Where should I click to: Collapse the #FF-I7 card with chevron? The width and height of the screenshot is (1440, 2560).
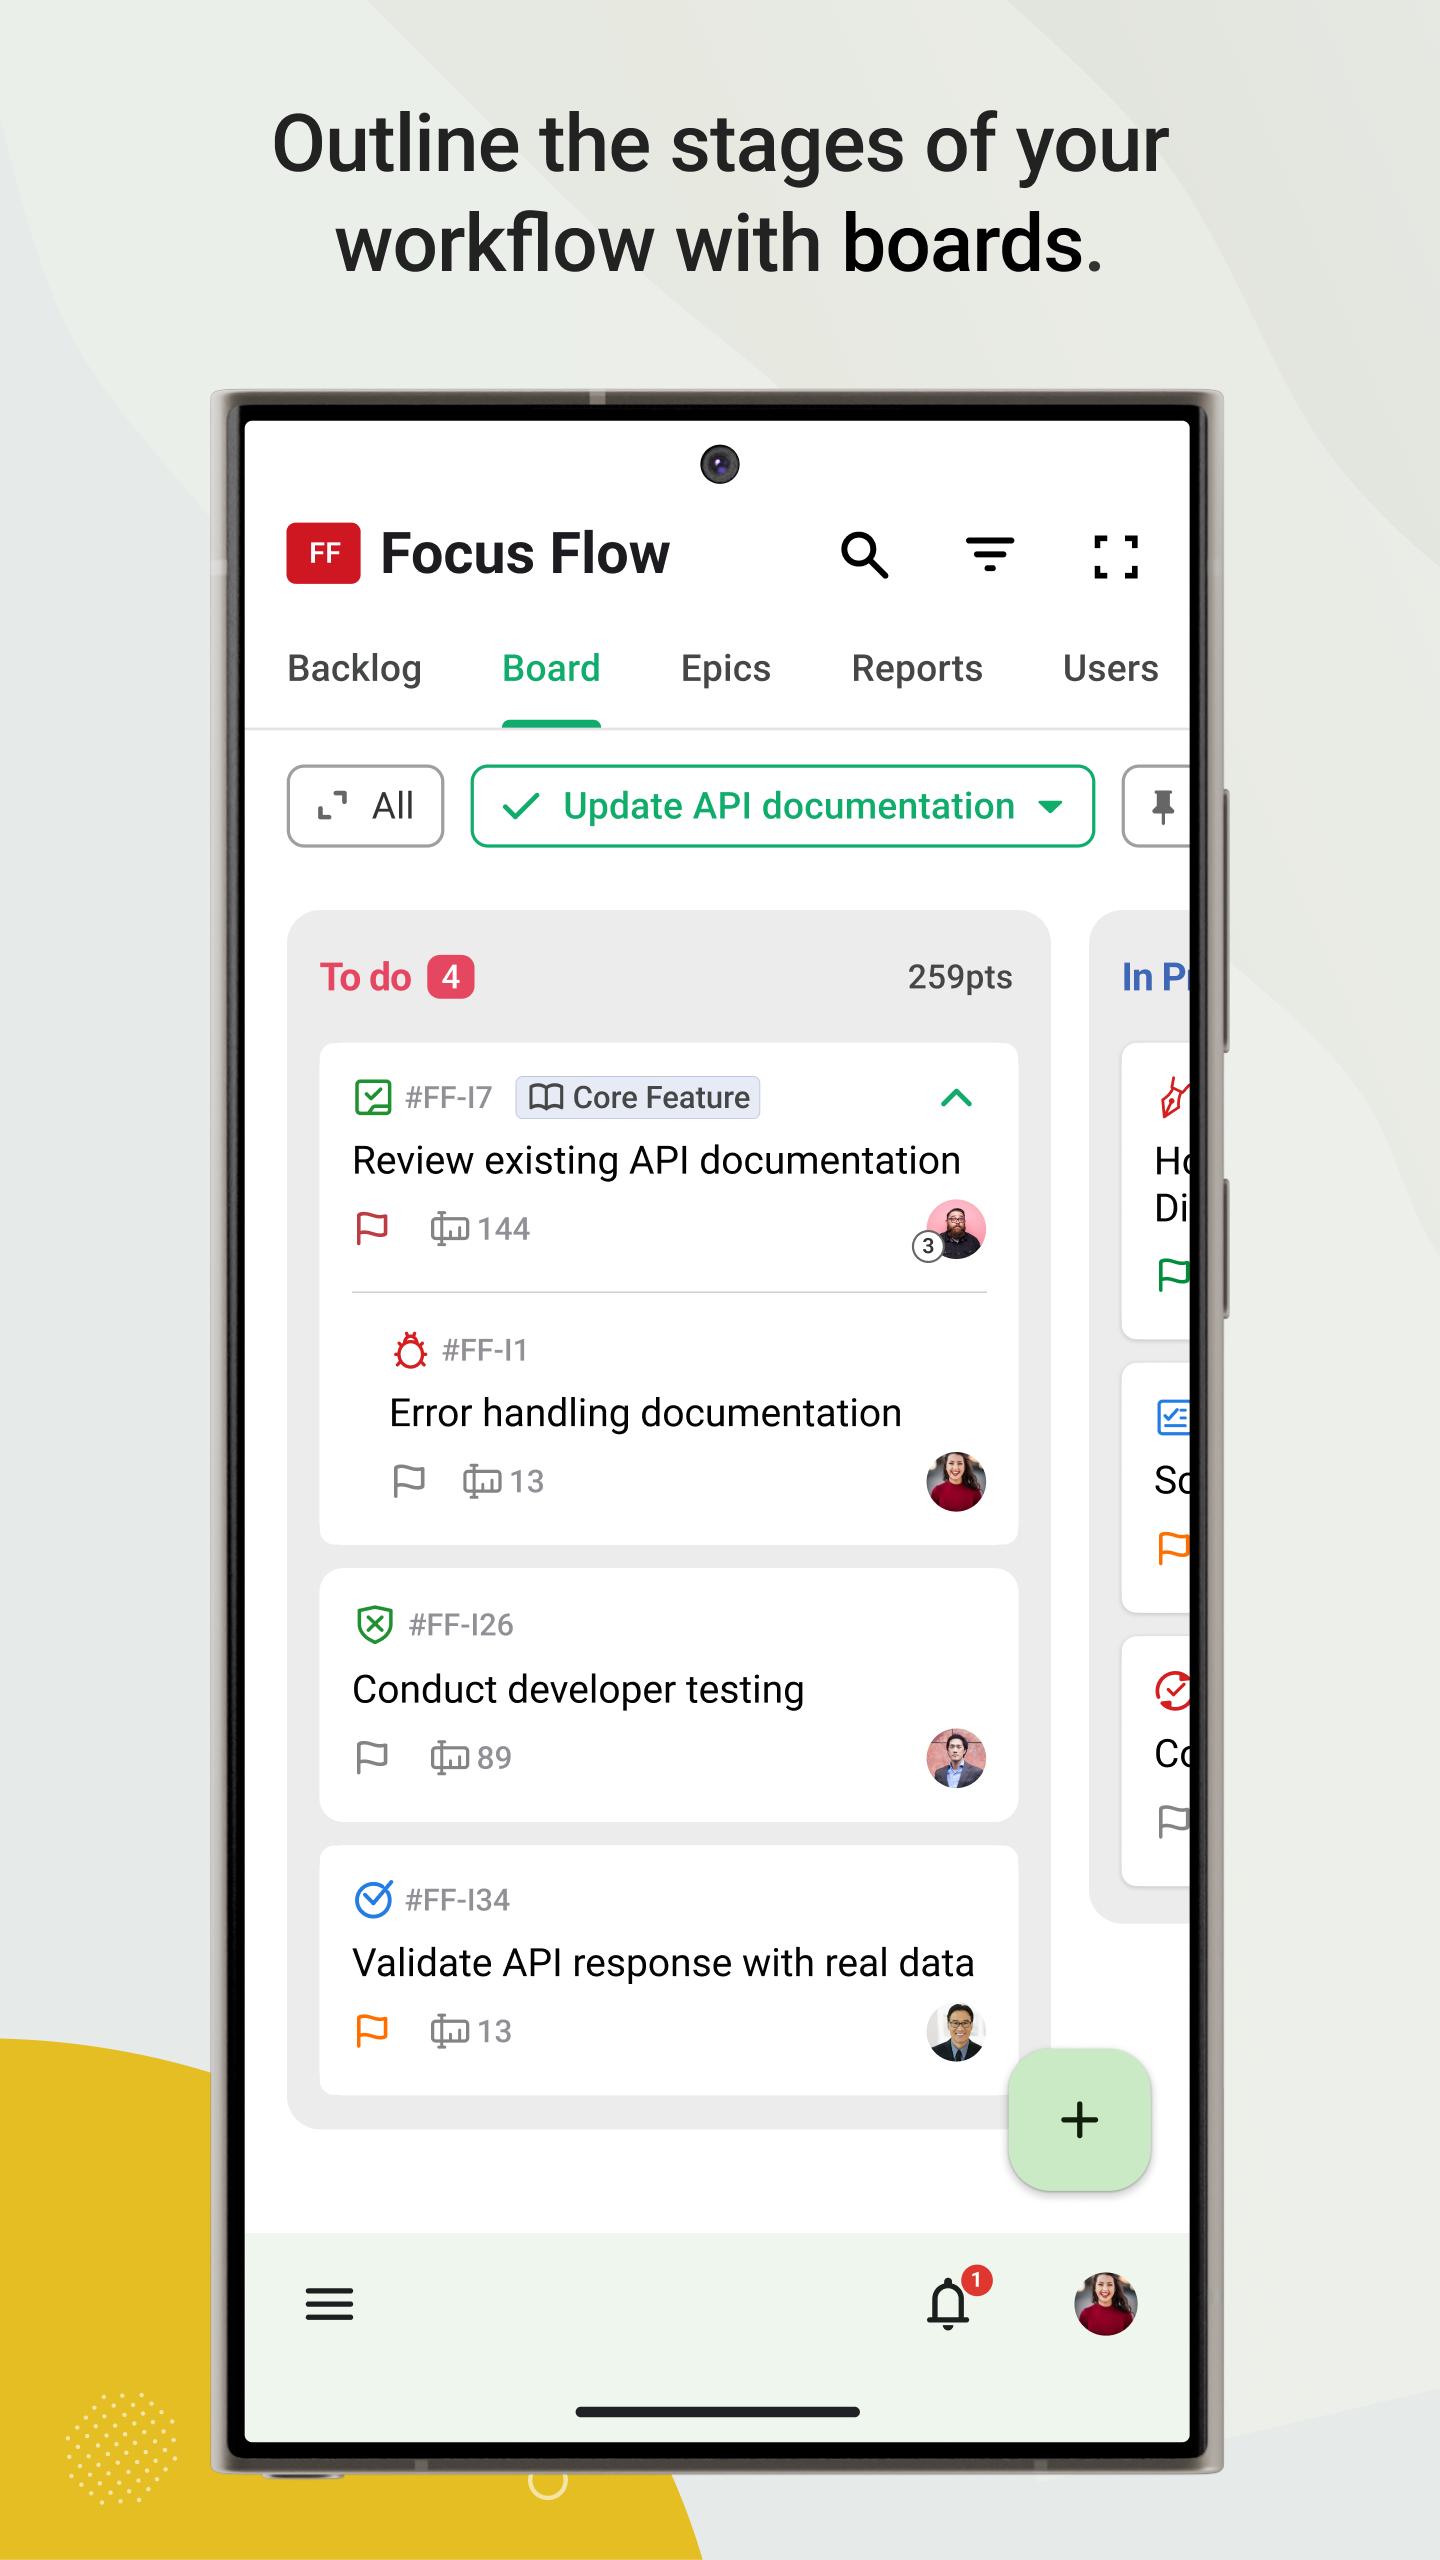[957, 1098]
